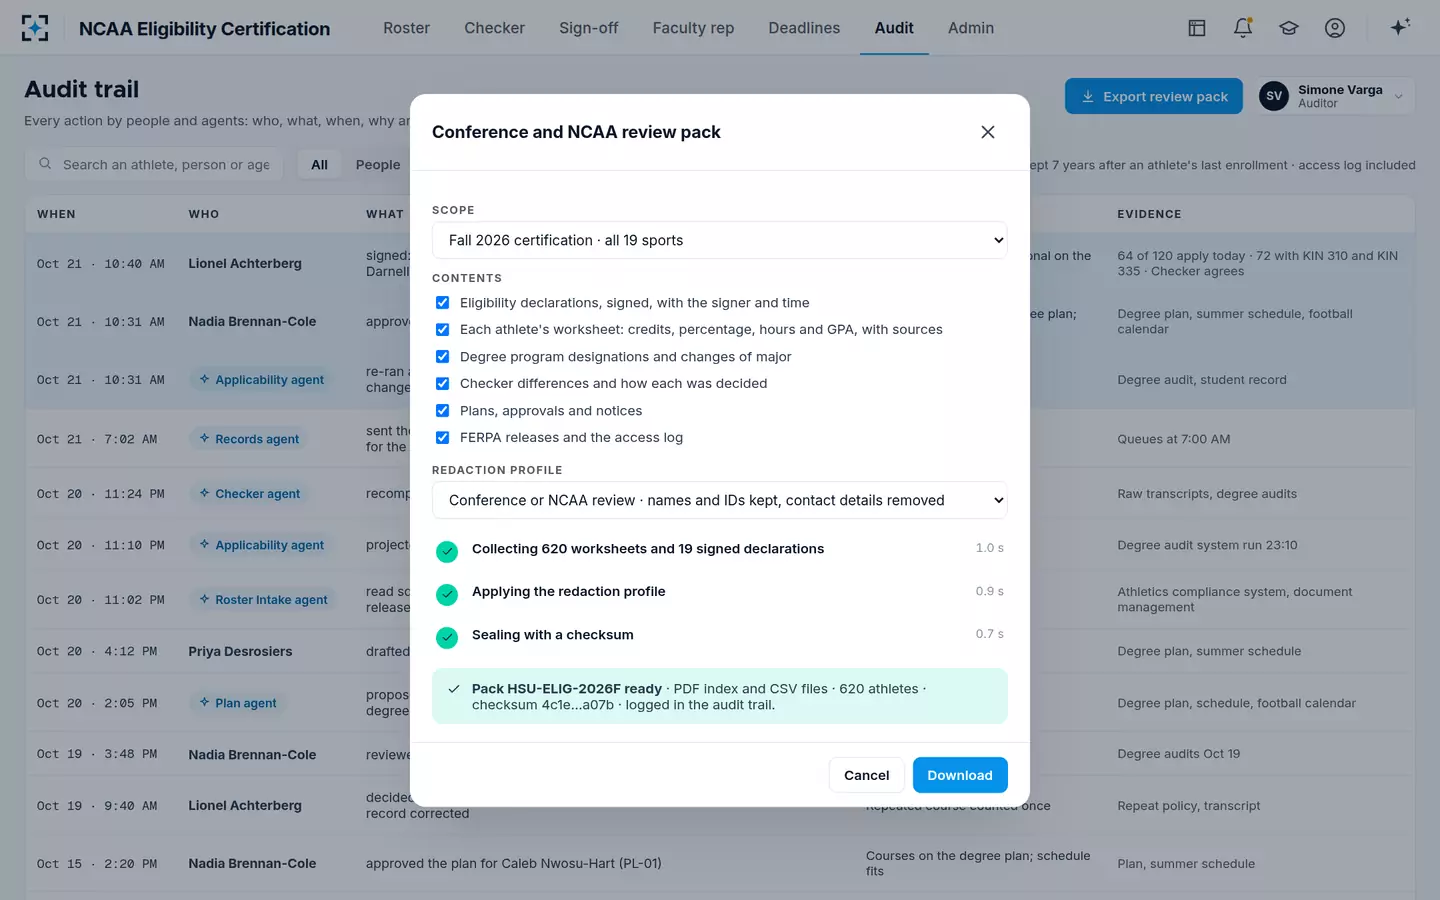Go to the Roster tab
Screen dimensions: 1440x900
(406, 28)
